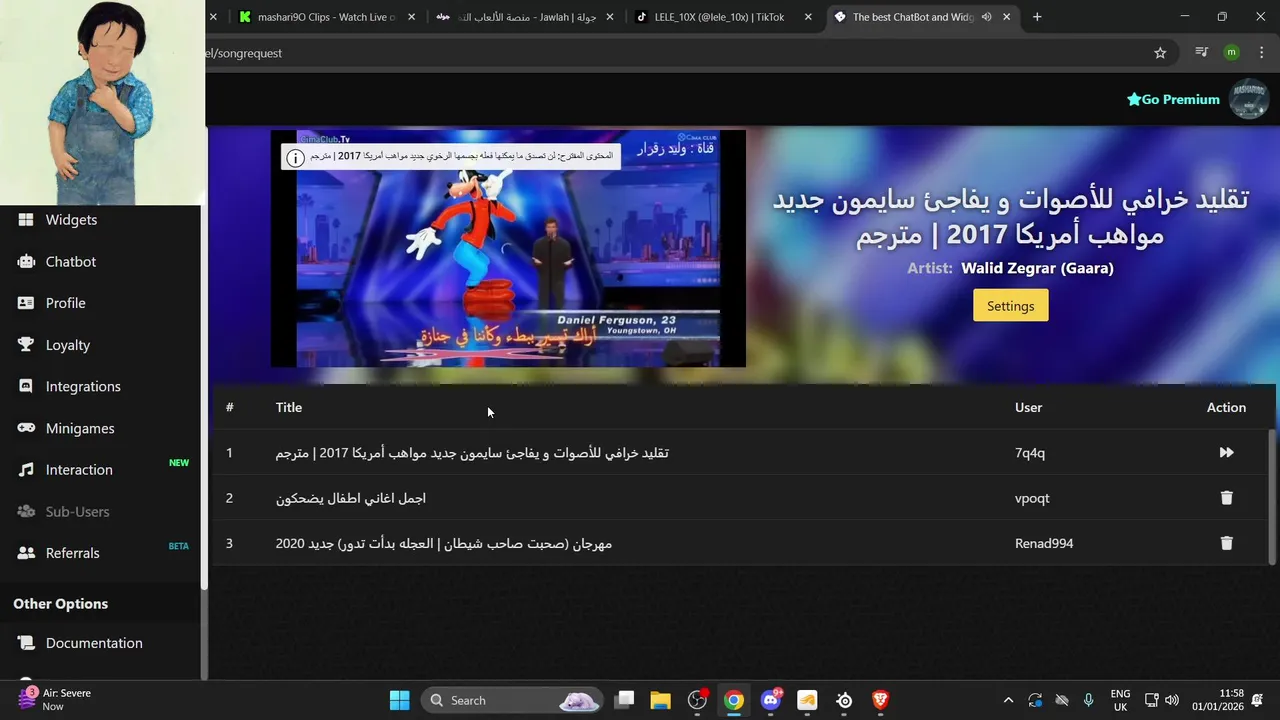Viewport: 1280px width, 720px height.
Task: Close the Jawlah tab
Action: coord(610,17)
